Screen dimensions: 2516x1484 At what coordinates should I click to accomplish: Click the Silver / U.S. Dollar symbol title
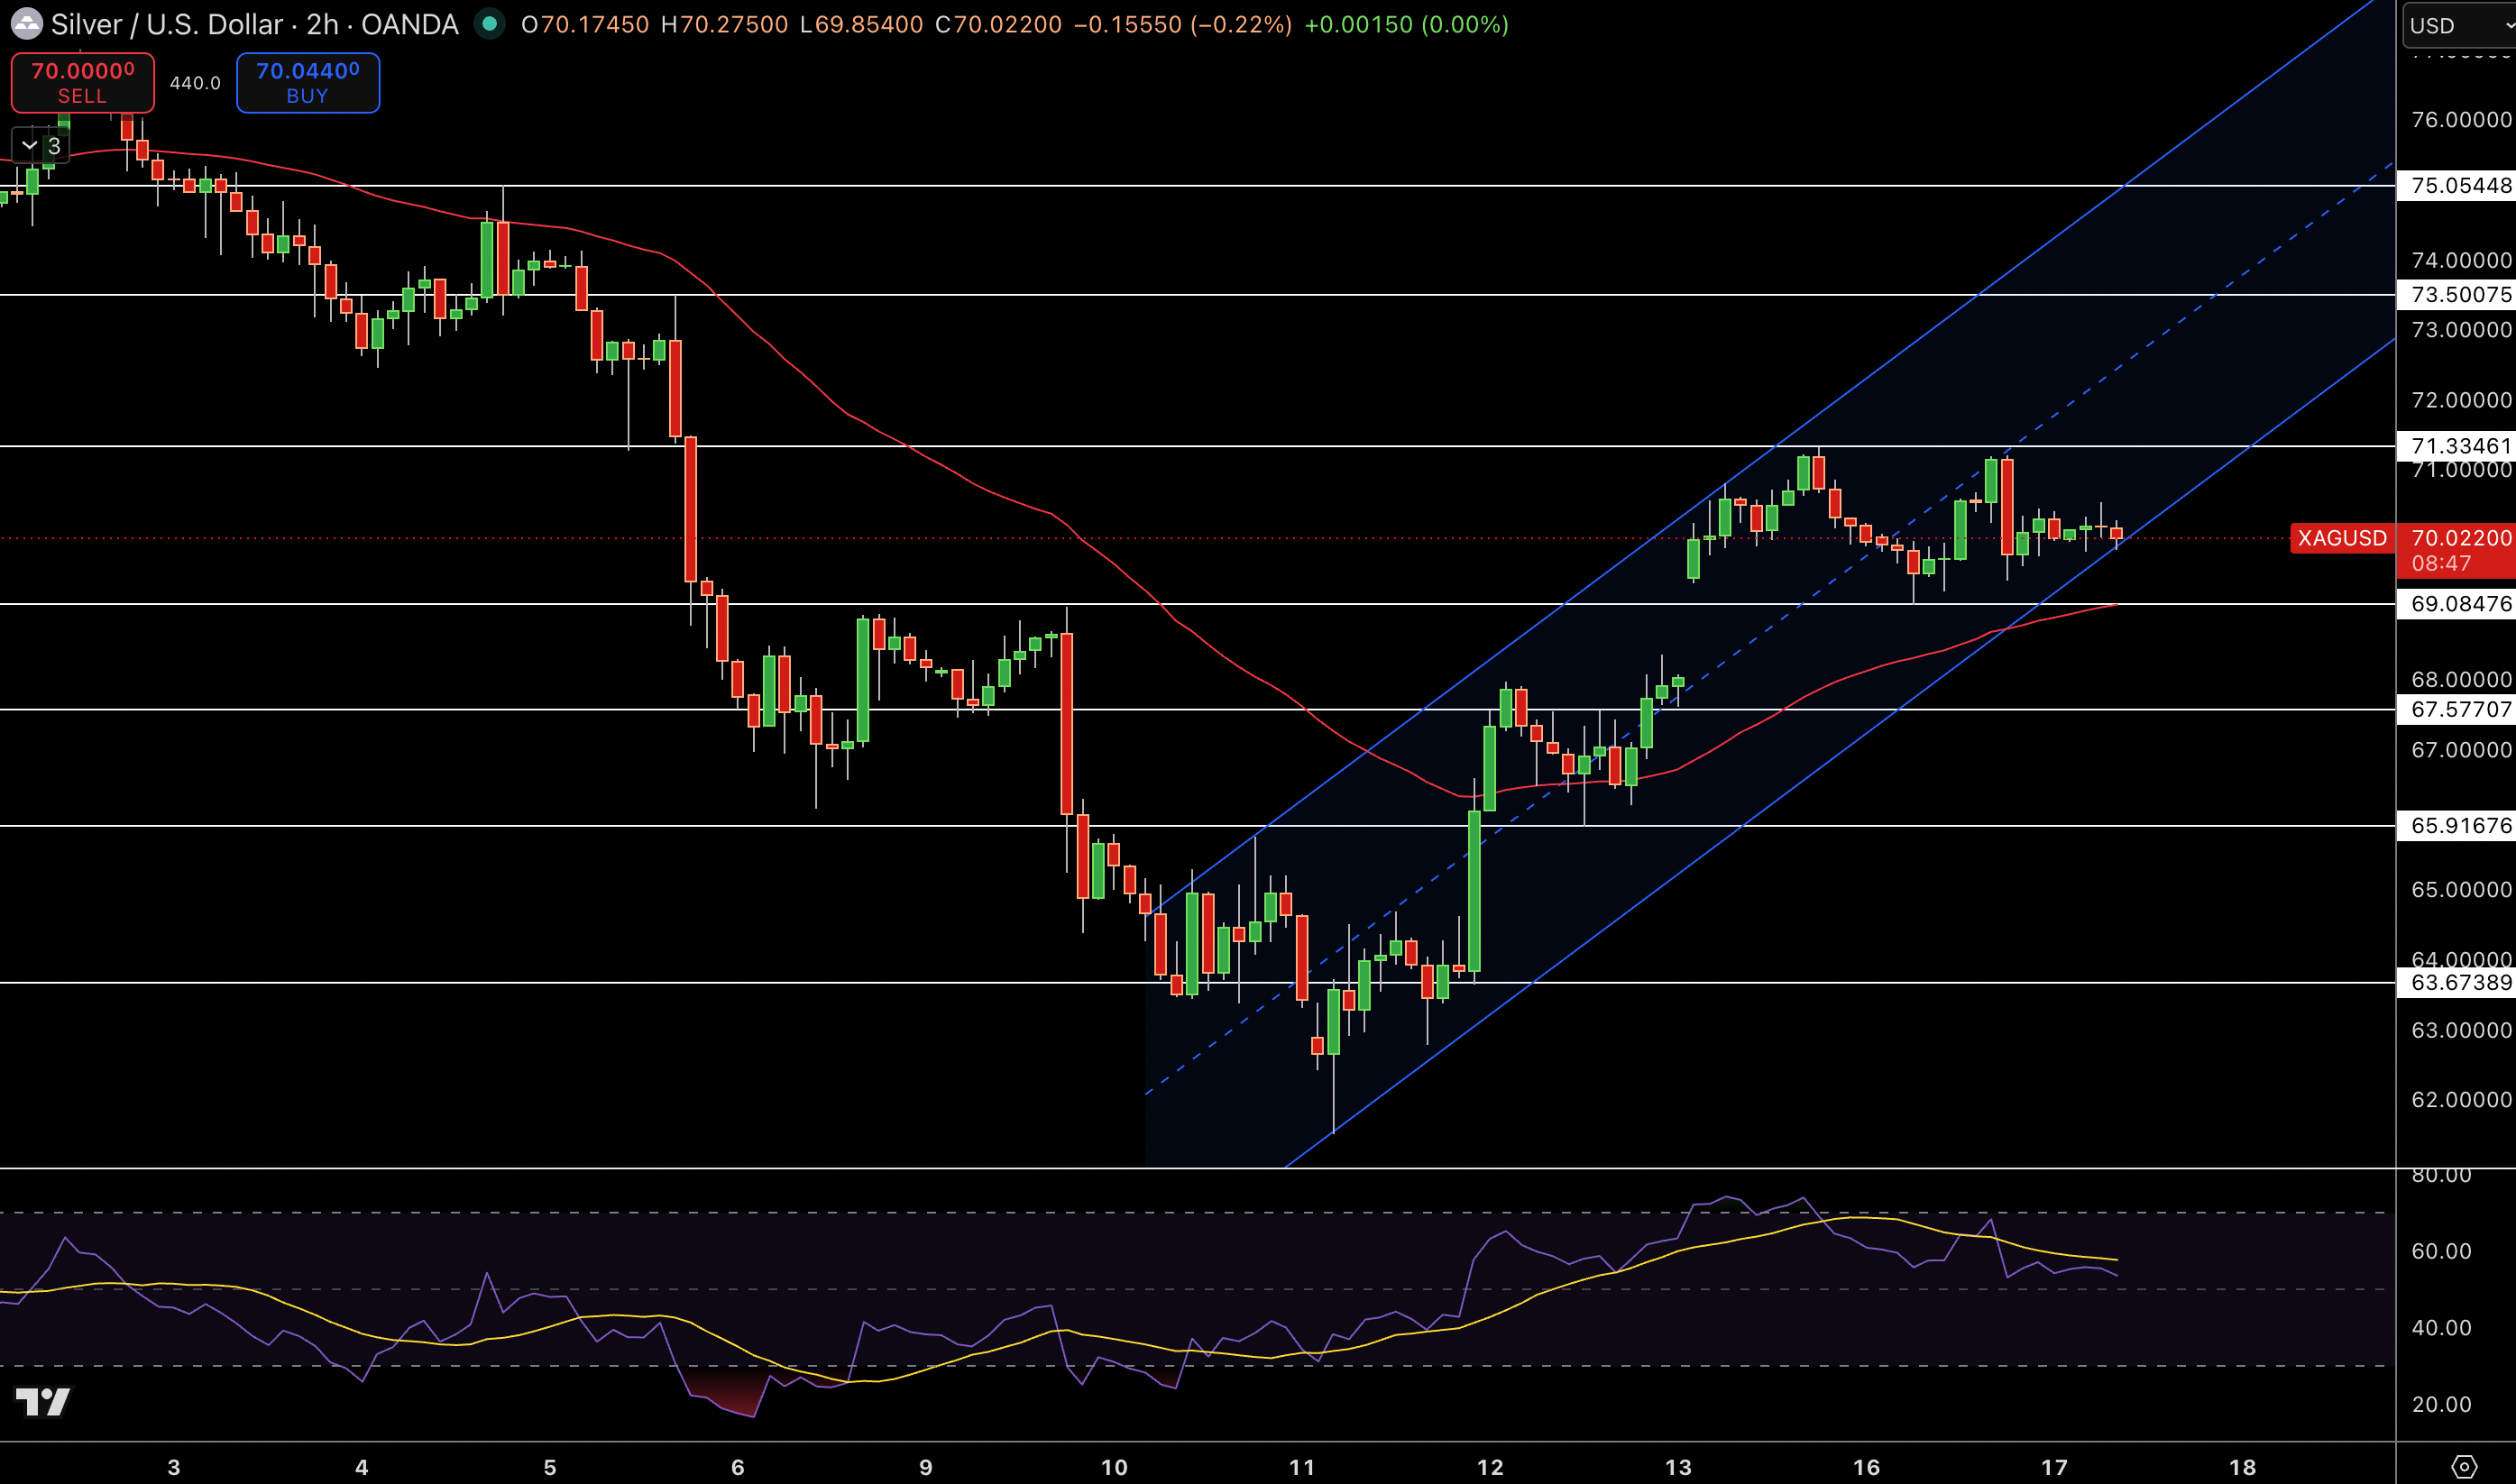167,24
